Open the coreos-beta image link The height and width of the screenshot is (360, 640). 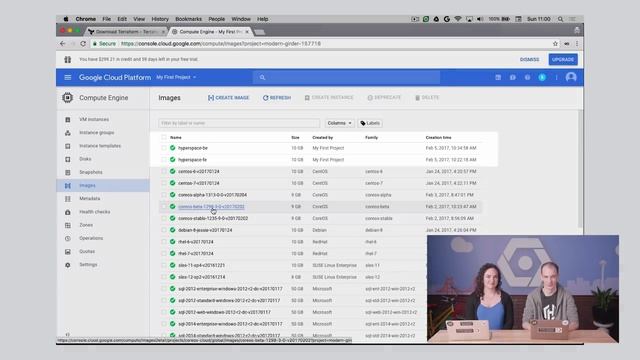tap(211, 207)
